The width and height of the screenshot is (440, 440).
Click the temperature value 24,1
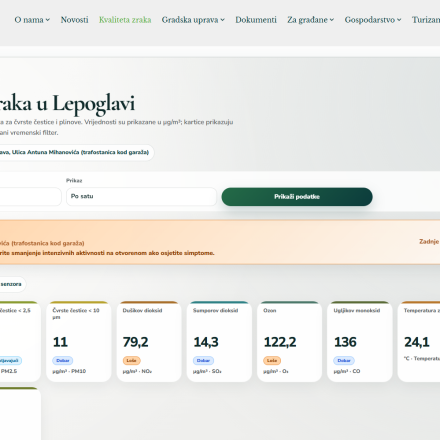417,342
